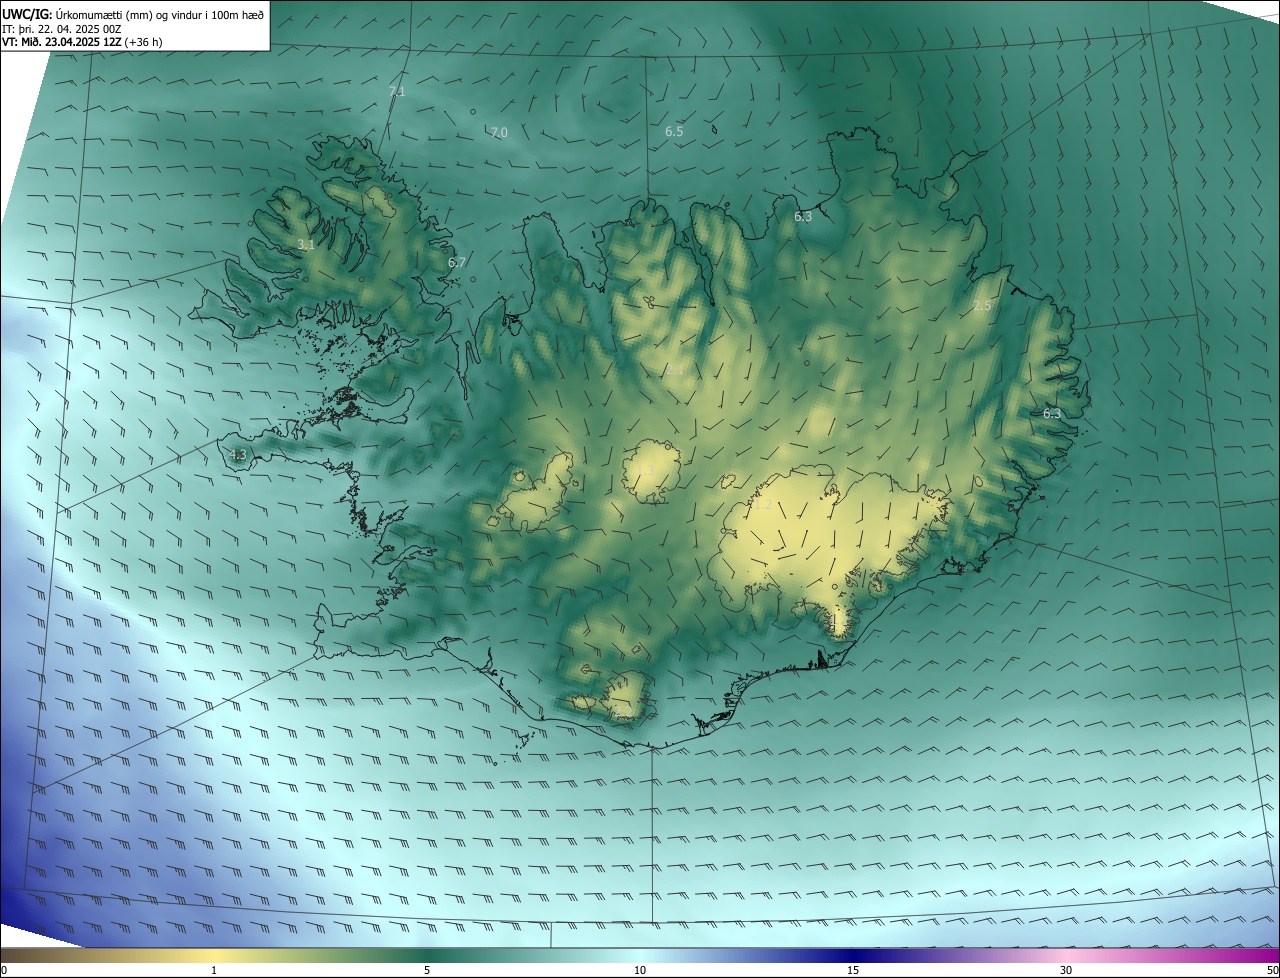This screenshot has width=1280, height=978.
Task: Click the 2.5 value label on the map
Action: [982, 306]
